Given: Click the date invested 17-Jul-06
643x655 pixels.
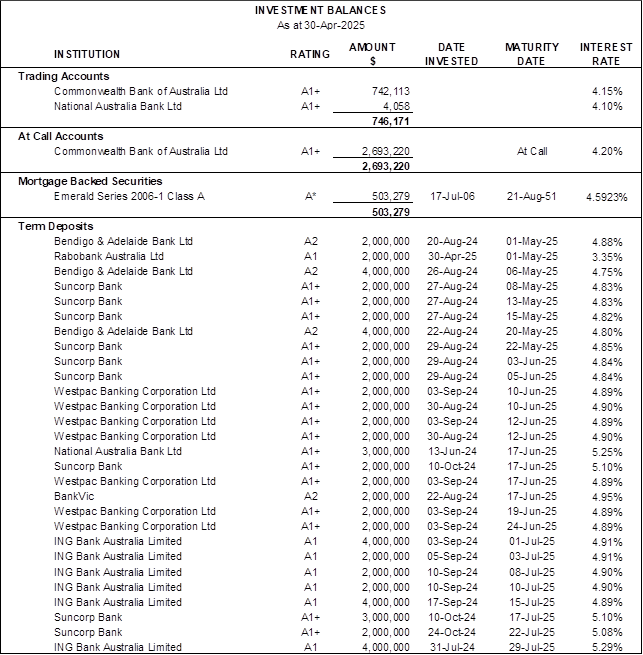Looking at the screenshot, I should tap(452, 196).
